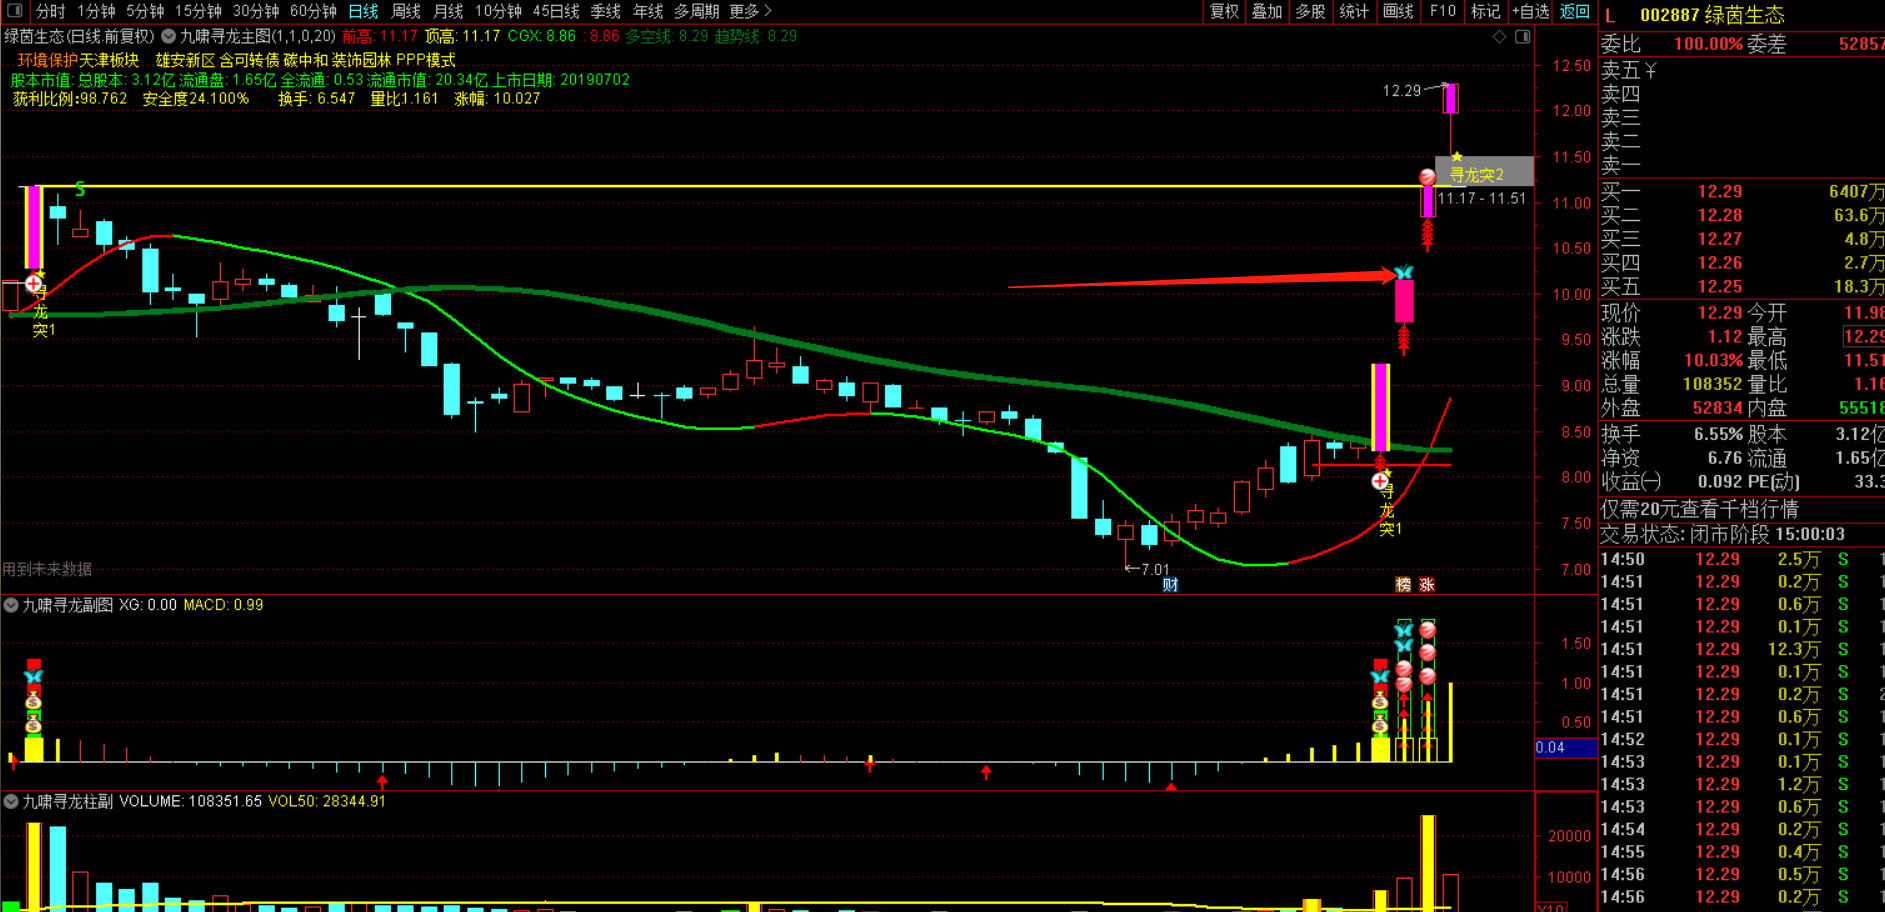Screen dimensions: 1885x912
Task: Open the 更多 periods expander
Action: 750,11
